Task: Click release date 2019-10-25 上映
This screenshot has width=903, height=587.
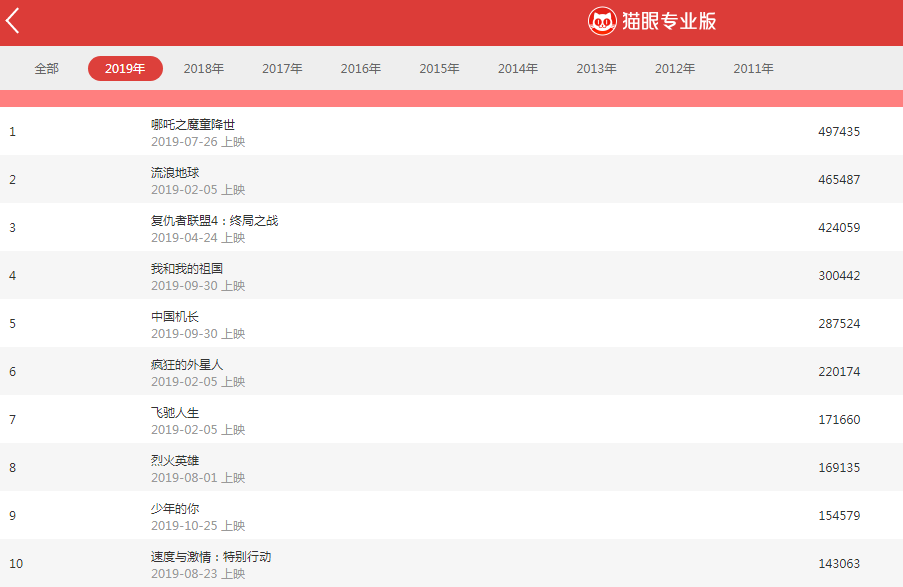Action: coord(198,525)
